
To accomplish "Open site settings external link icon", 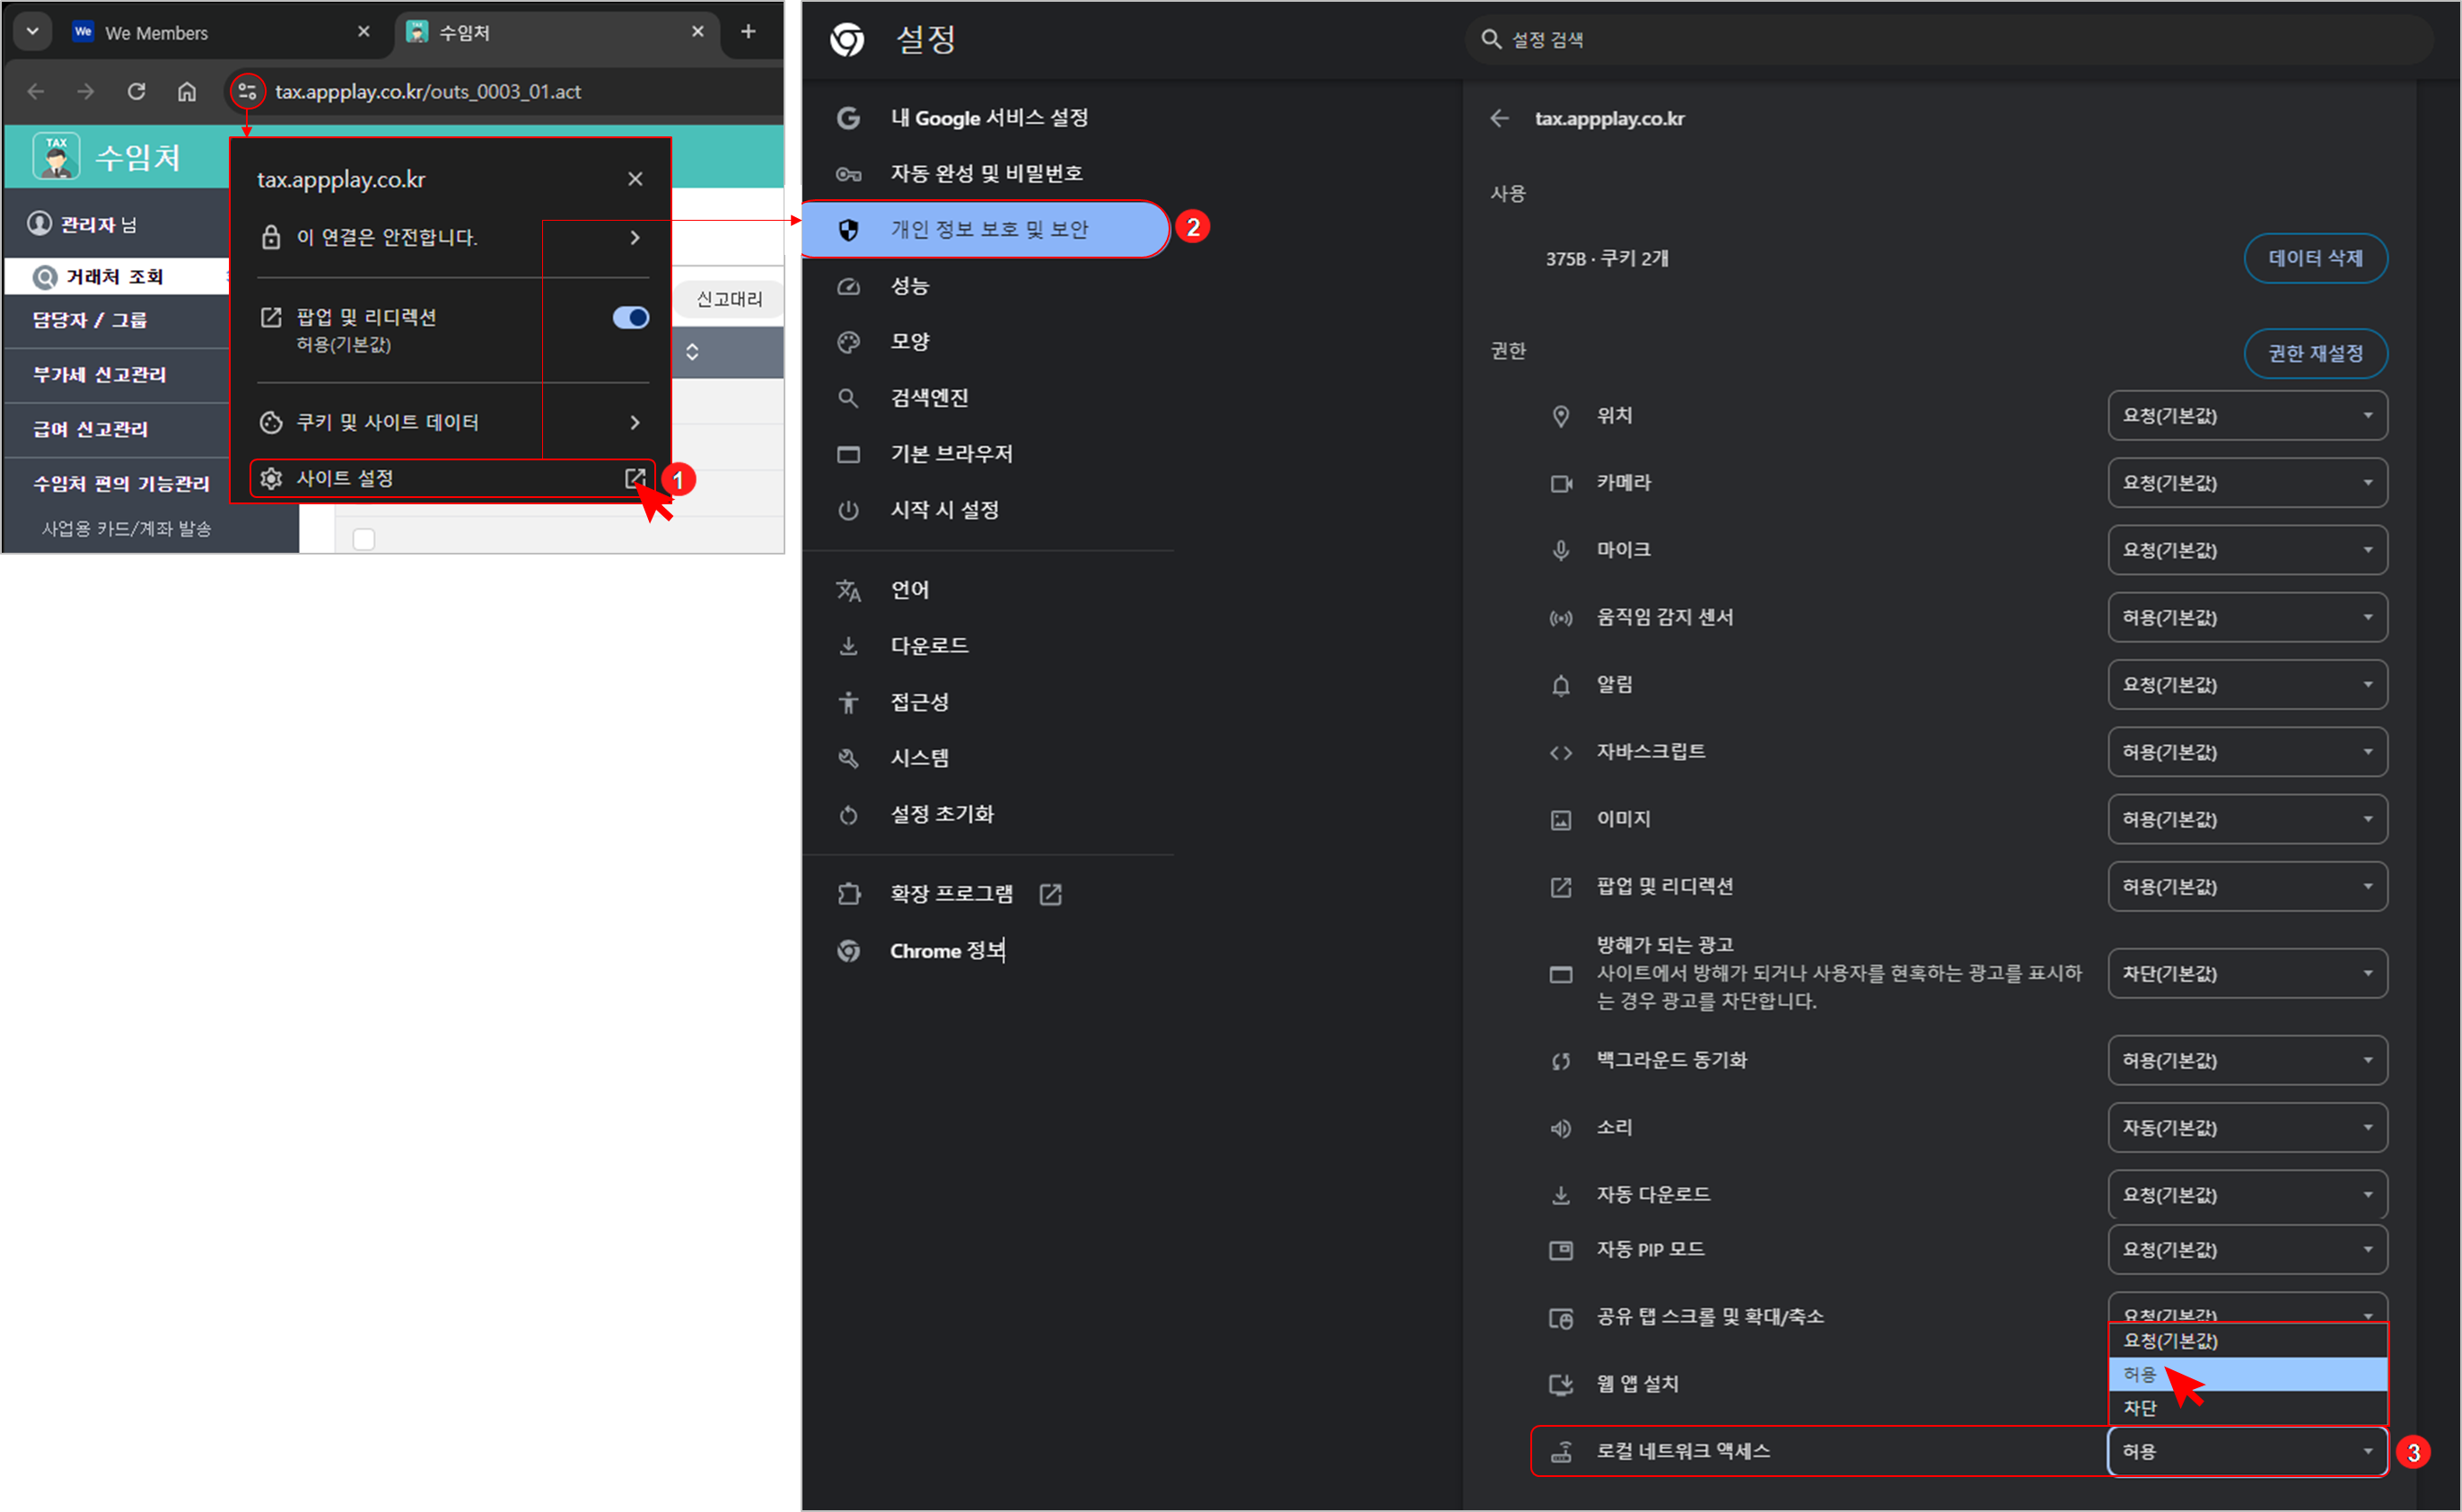I will point(634,479).
